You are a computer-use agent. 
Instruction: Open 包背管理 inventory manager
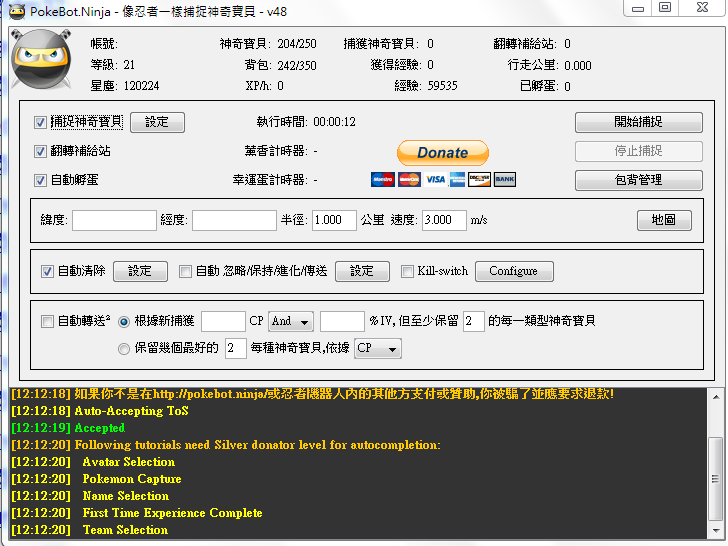[x=638, y=180]
